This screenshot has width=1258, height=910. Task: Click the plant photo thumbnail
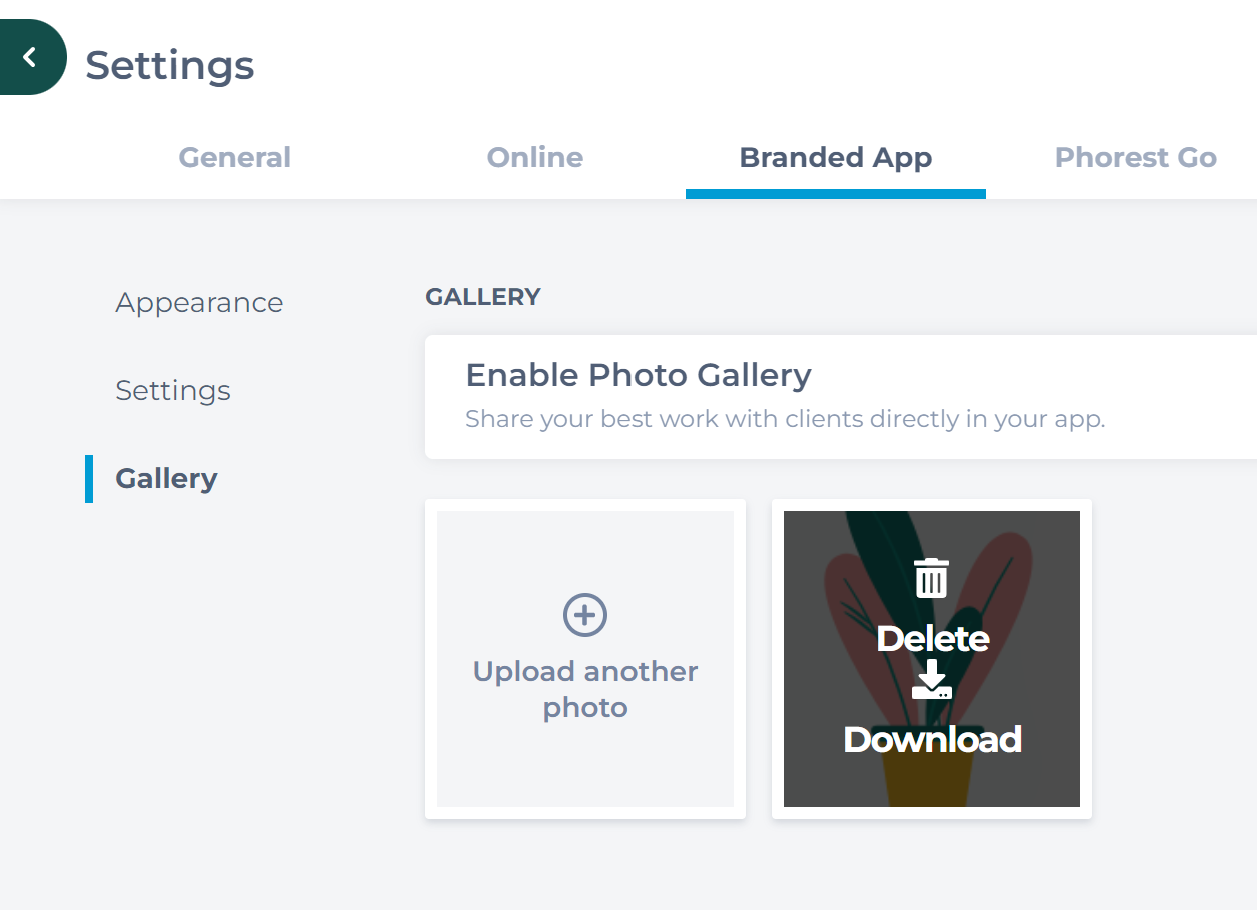[932, 659]
